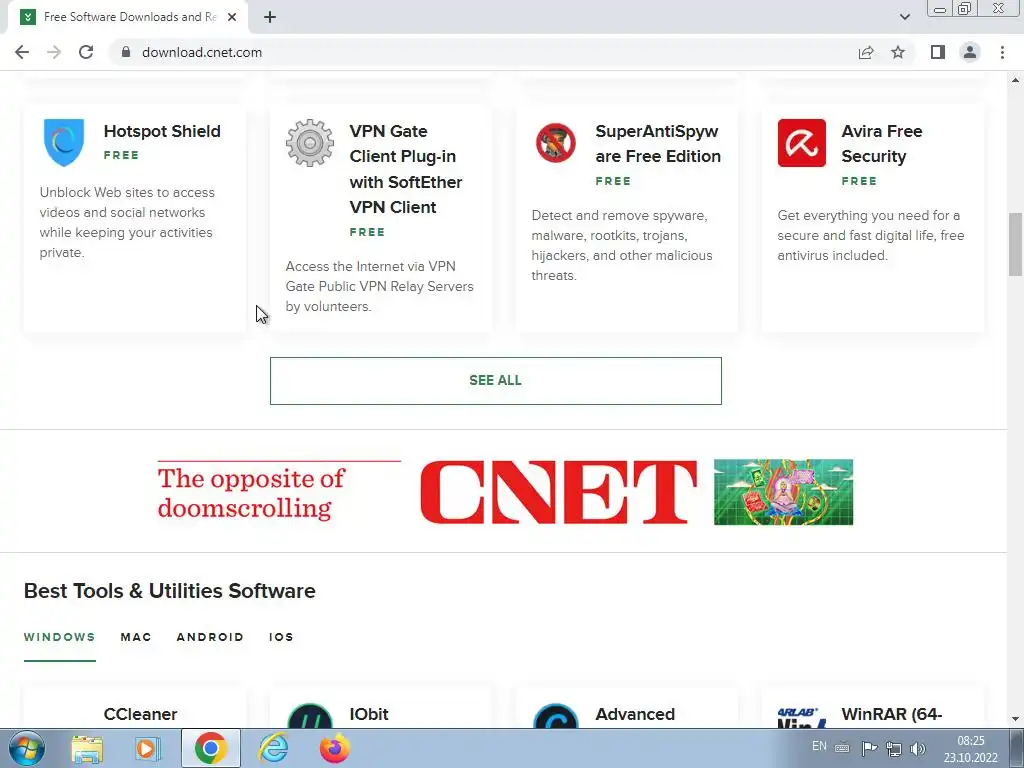Image resolution: width=1024 pixels, height=768 pixels.
Task: Click the on-screen keyboard tray icon
Action: [x=842, y=748]
